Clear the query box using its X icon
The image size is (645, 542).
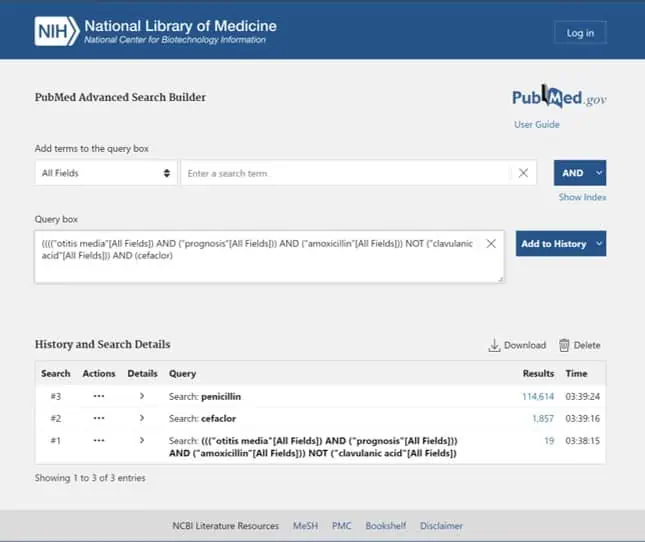[x=491, y=244]
